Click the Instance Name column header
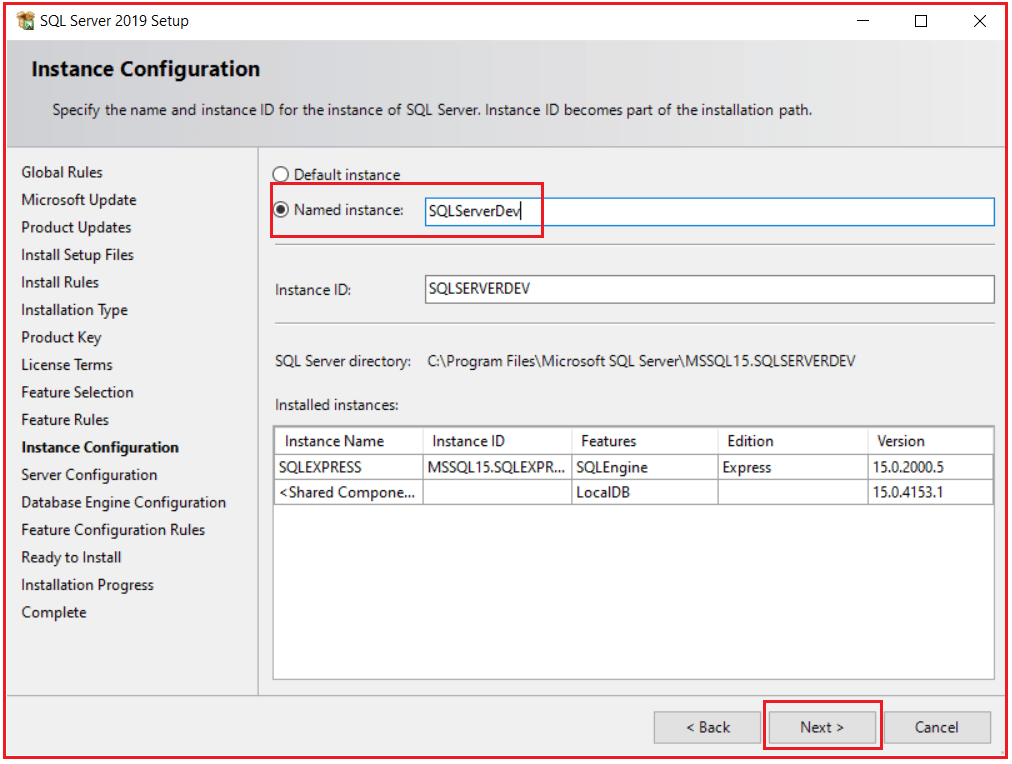This screenshot has width=1012, height=764. click(x=349, y=441)
